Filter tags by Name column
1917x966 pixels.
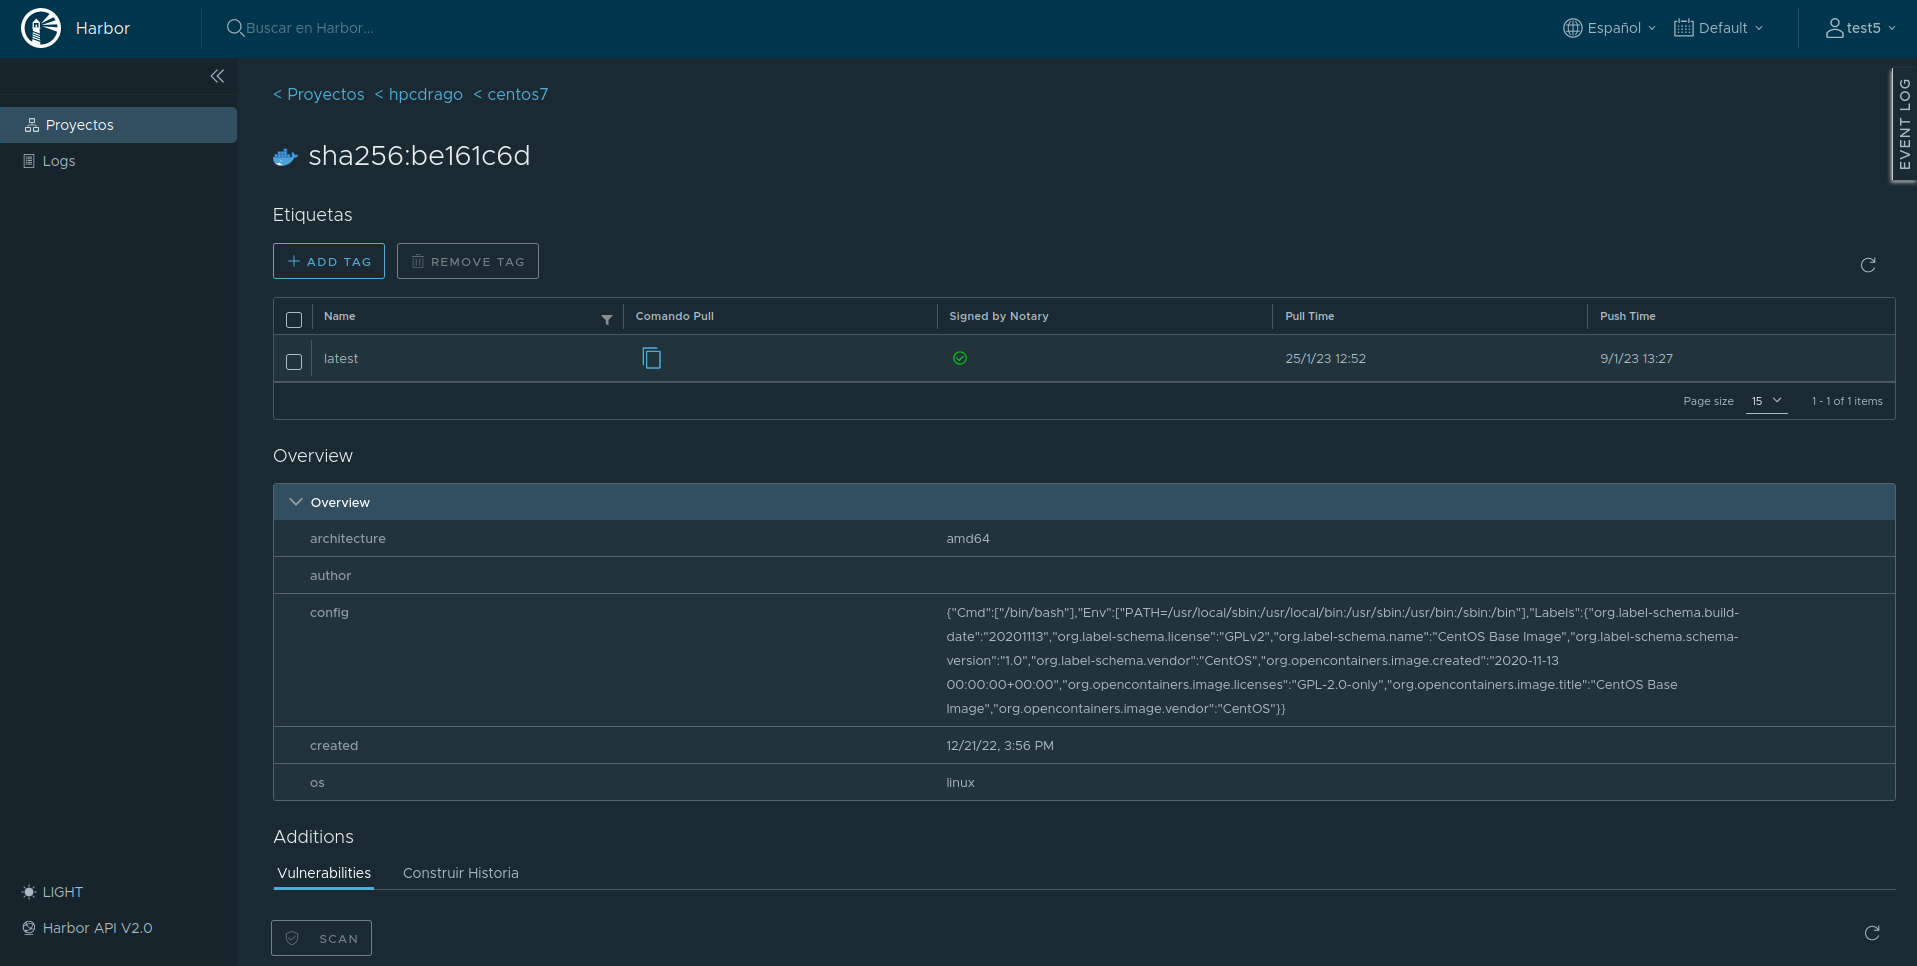point(607,319)
